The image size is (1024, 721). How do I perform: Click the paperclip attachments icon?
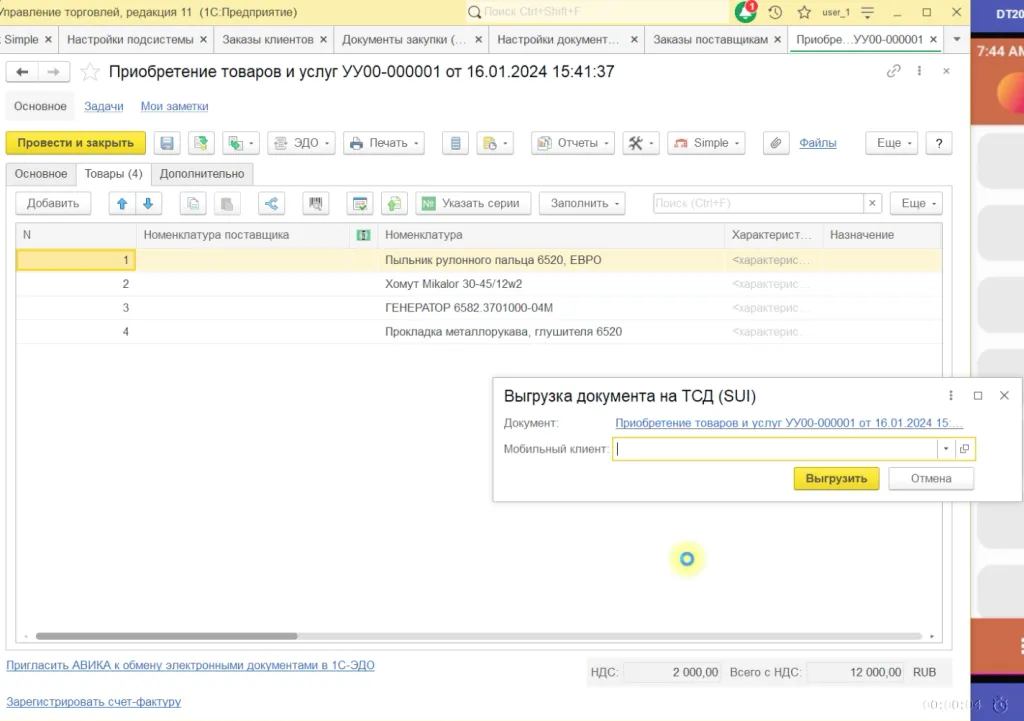(776, 143)
